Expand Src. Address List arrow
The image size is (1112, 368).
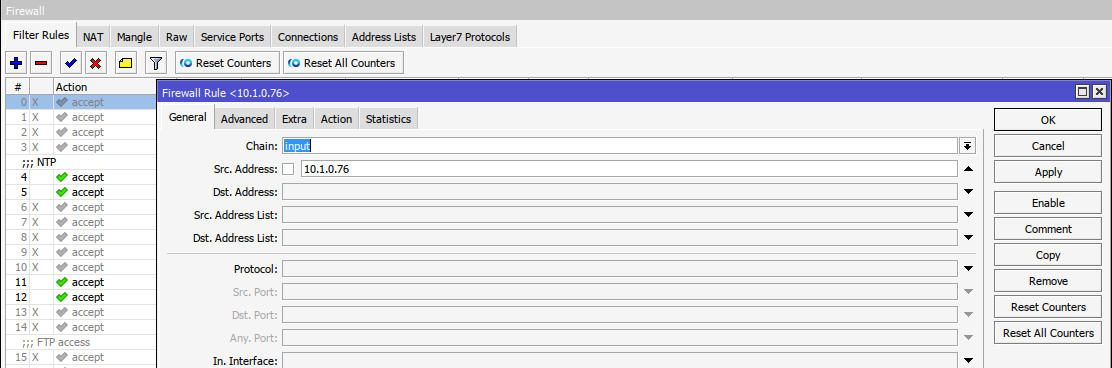pos(969,214)
